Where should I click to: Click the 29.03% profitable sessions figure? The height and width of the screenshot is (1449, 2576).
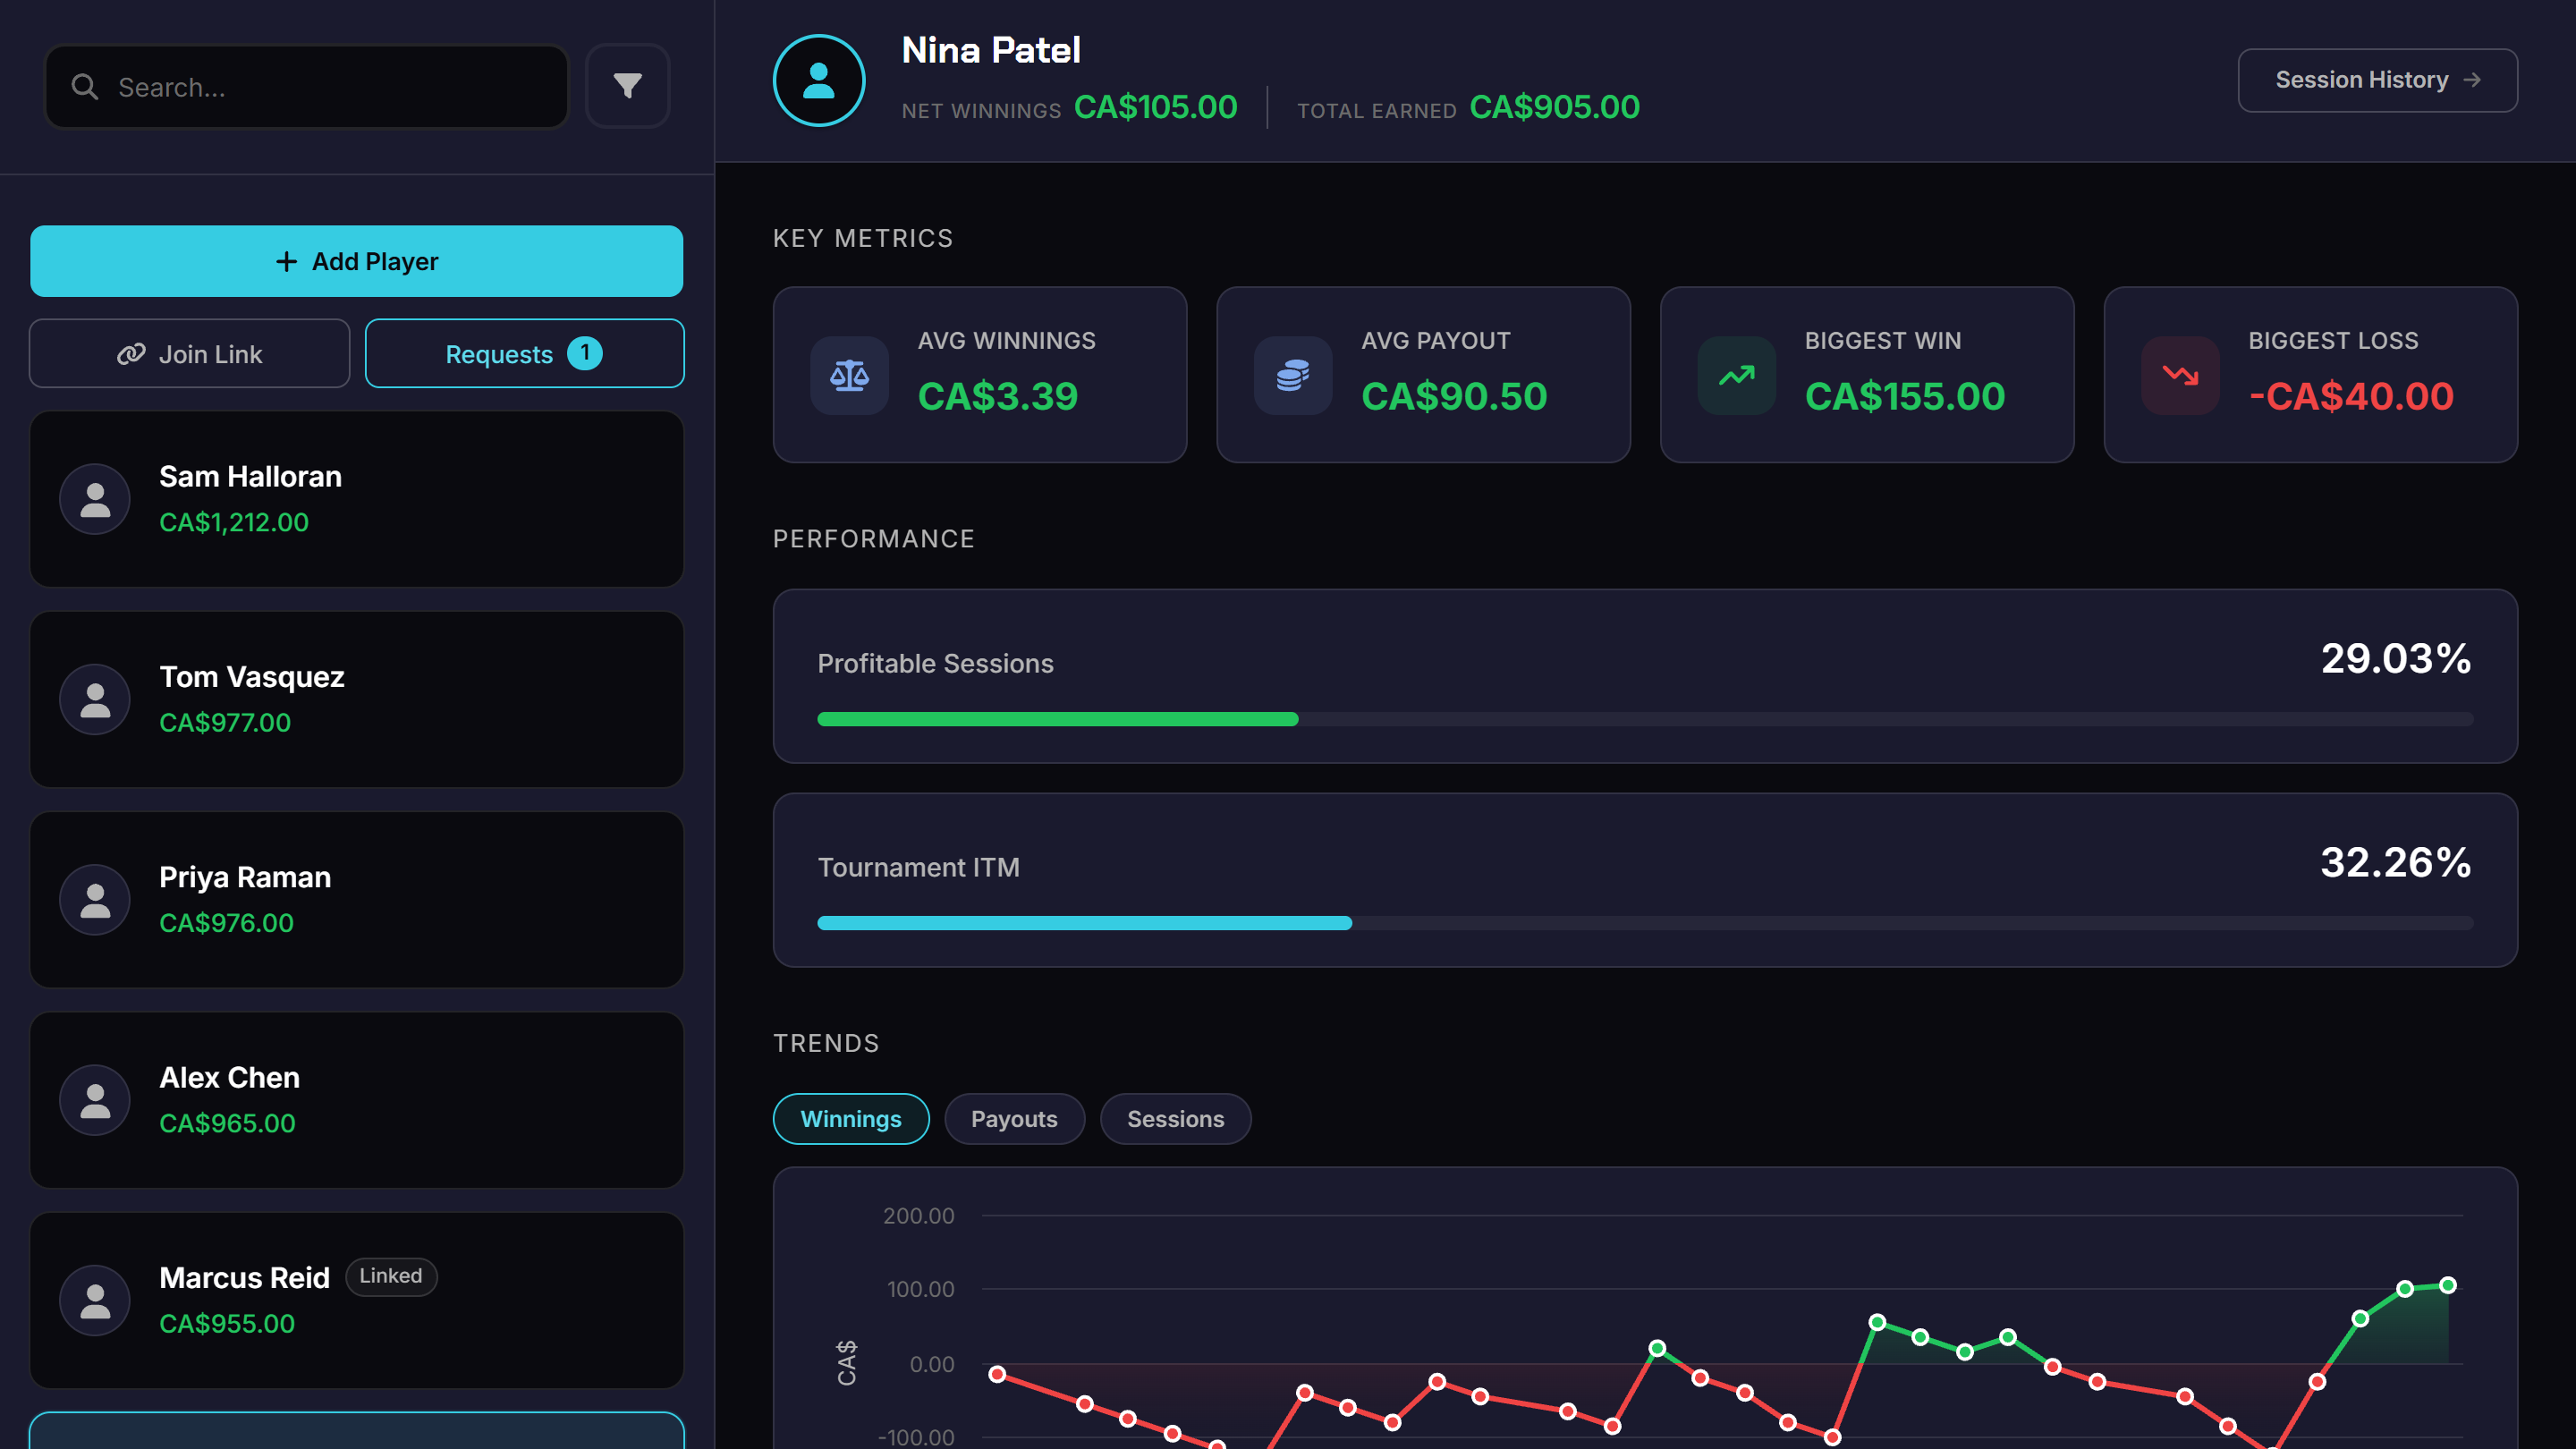[2396, 659]
